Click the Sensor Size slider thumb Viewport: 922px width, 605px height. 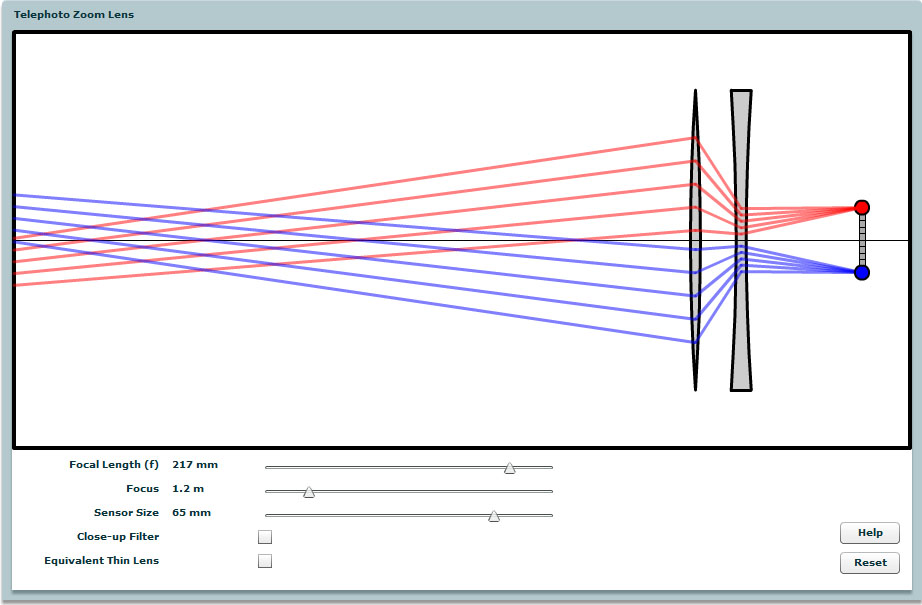(x=493, y=515)
